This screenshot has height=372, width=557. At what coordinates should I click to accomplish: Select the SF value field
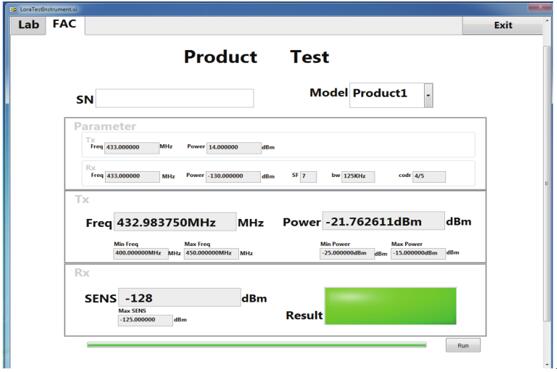click(x=308, y=177)
